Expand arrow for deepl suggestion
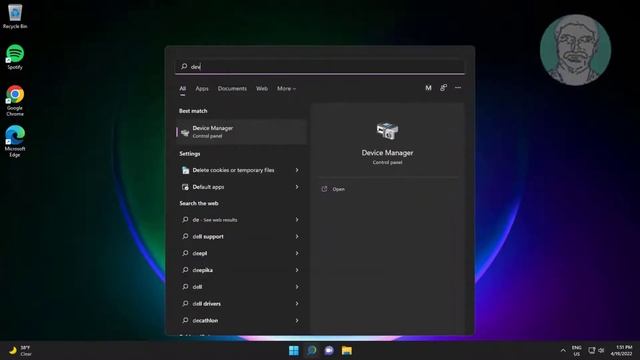 click(297, 253)
